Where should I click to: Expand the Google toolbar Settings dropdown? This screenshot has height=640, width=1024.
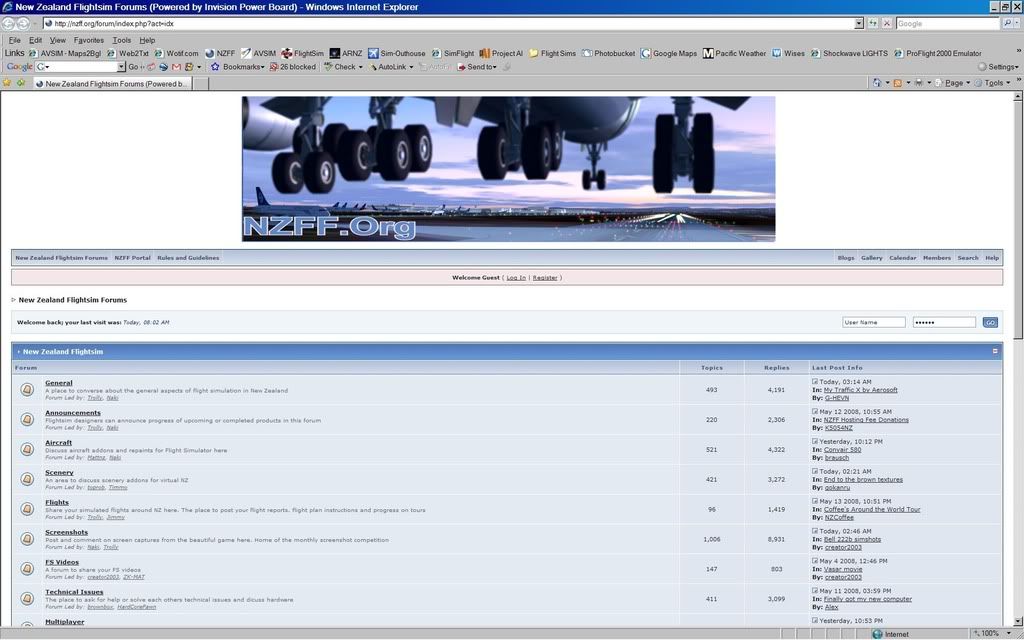point(997,67)
